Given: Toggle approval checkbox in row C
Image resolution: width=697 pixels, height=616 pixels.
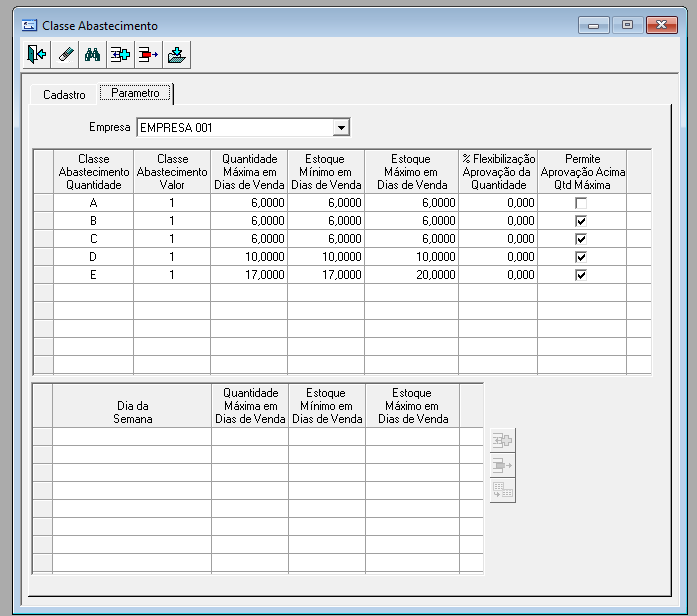Looking at the screenshot, I should point(581,239).
